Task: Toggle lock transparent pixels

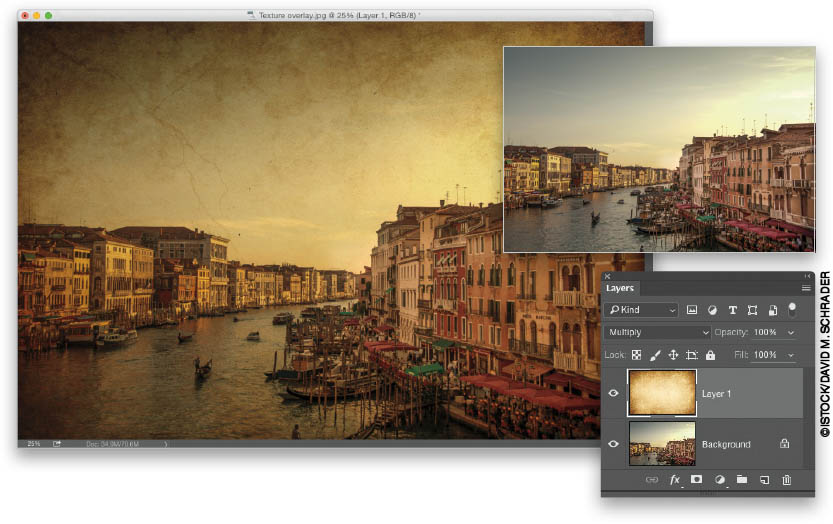Action: (636, 355)
